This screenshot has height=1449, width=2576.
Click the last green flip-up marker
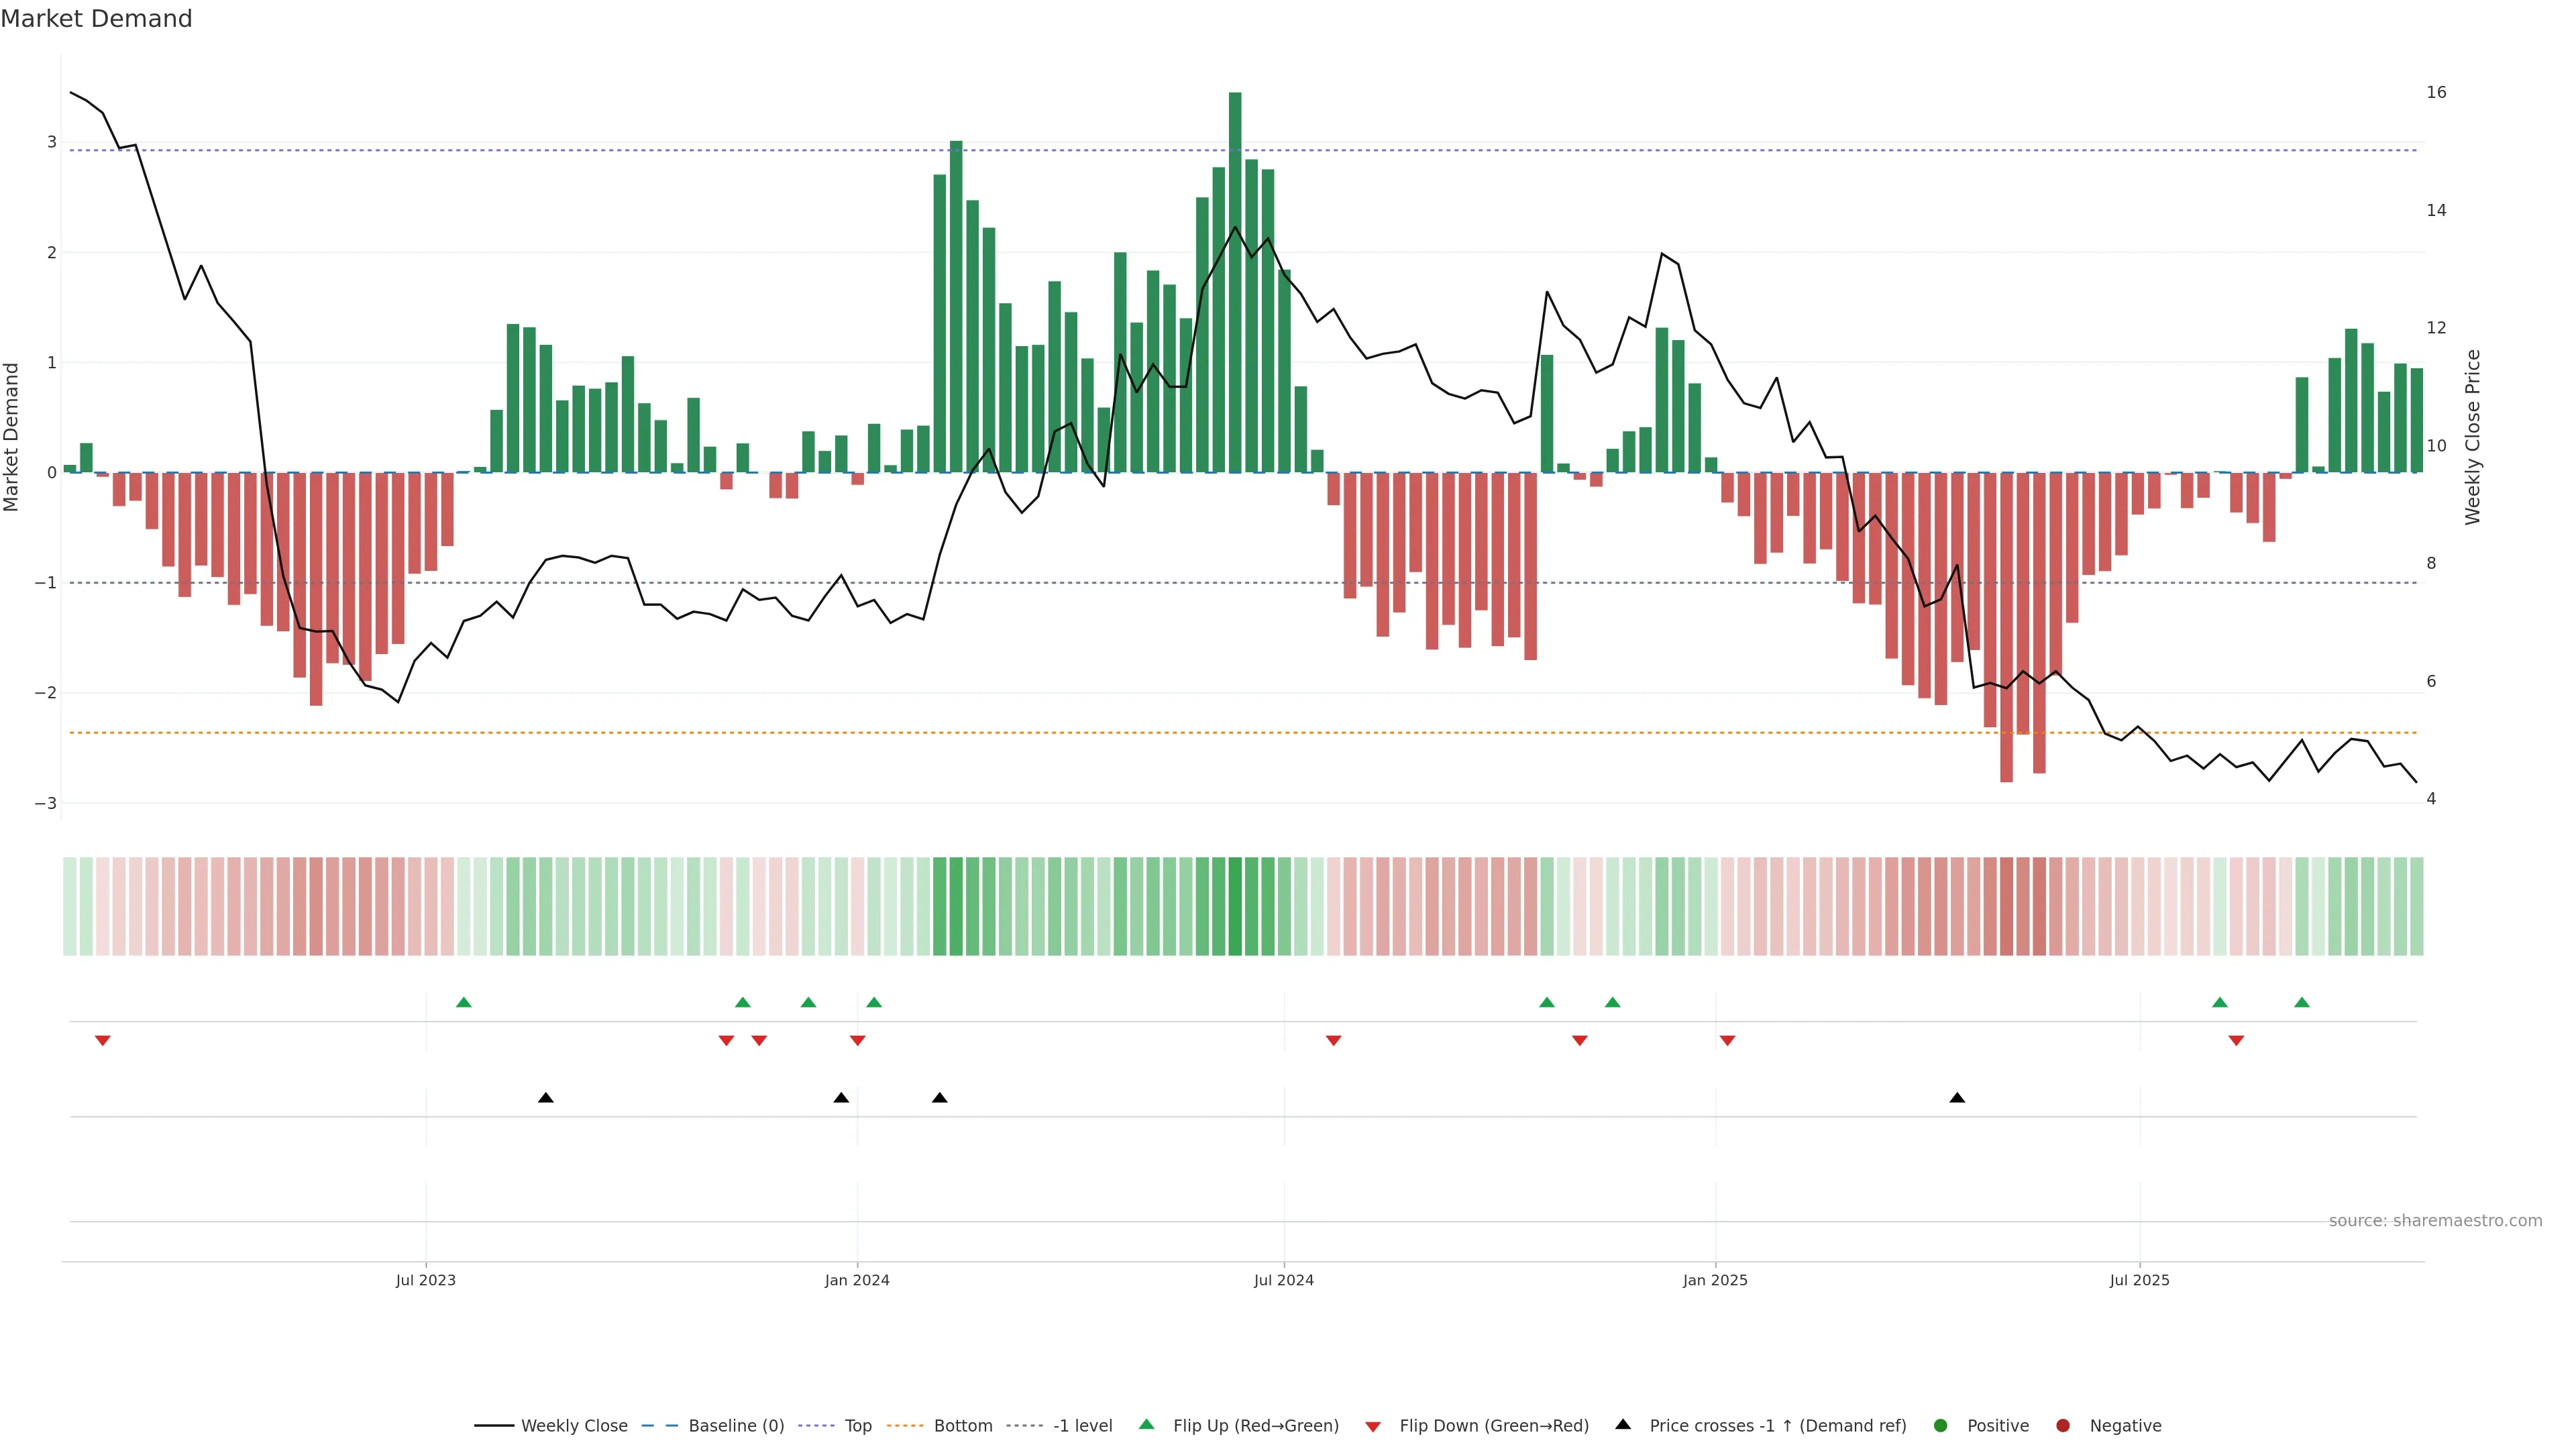coord(2302,1003)
